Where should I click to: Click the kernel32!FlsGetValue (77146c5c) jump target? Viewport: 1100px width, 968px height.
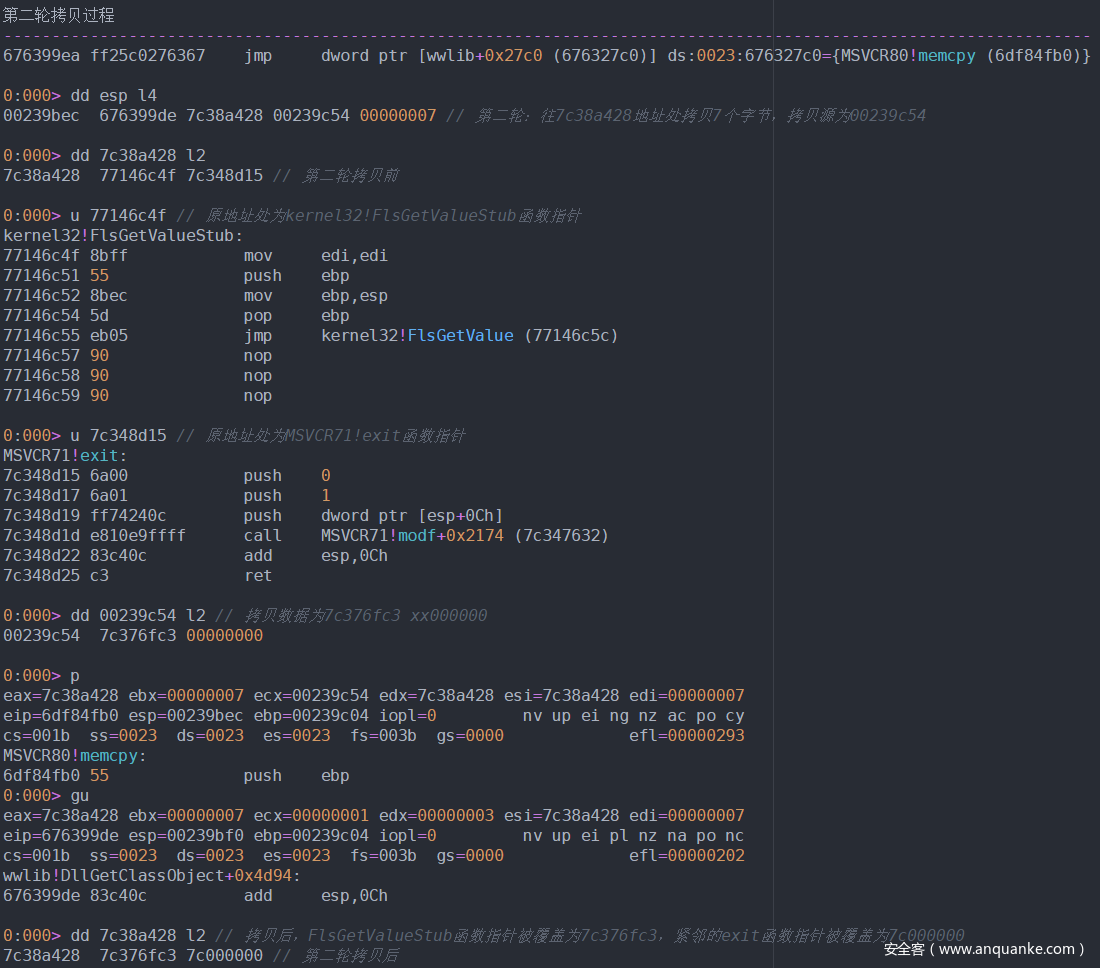click(x=469, y=336)
